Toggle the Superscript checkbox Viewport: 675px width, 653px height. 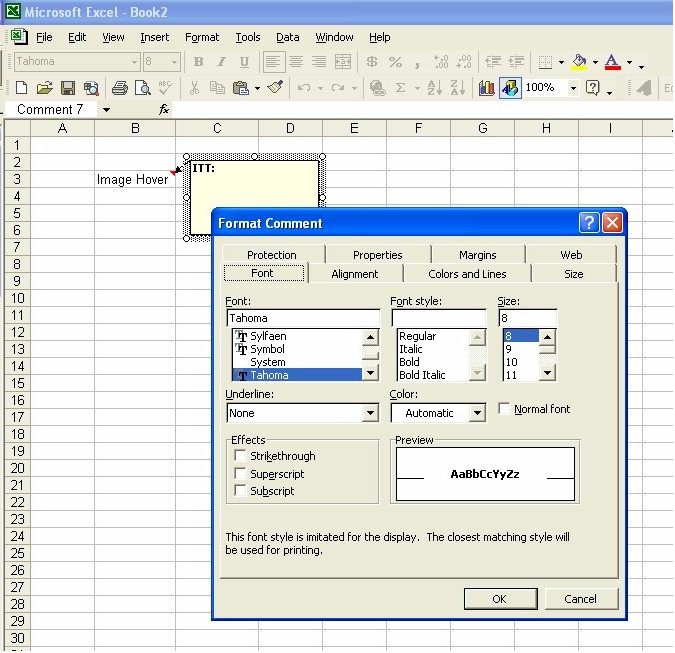[x=240, y=473]
